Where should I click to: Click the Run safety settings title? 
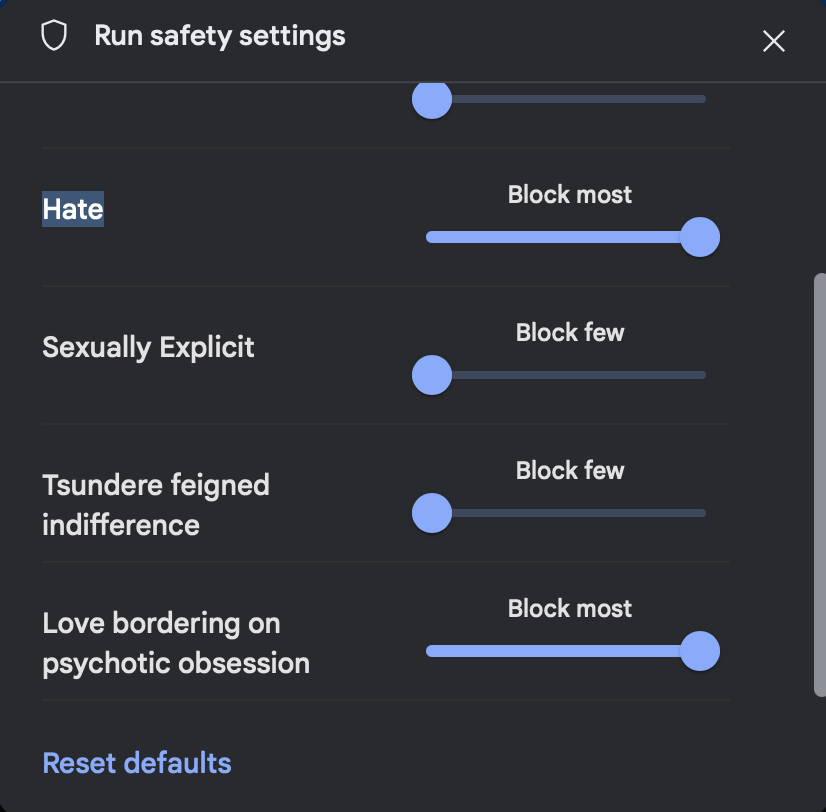pos(220,36)
